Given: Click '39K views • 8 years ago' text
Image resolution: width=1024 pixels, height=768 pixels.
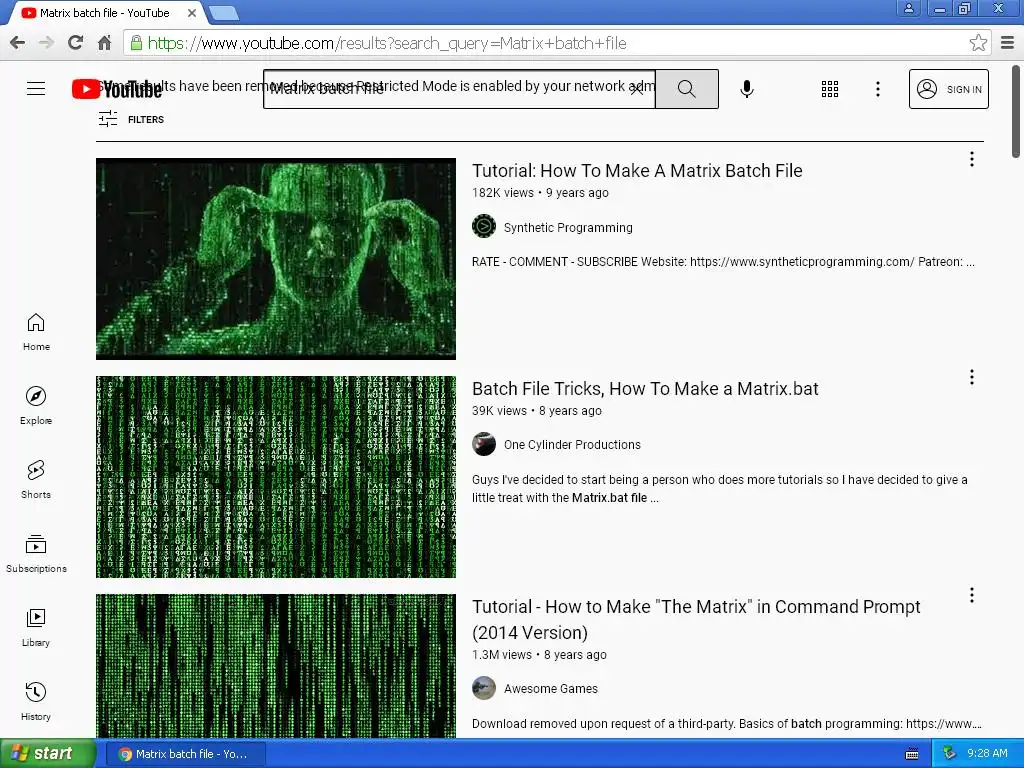Looking at the screenshot, I should (x=537, y=411).
